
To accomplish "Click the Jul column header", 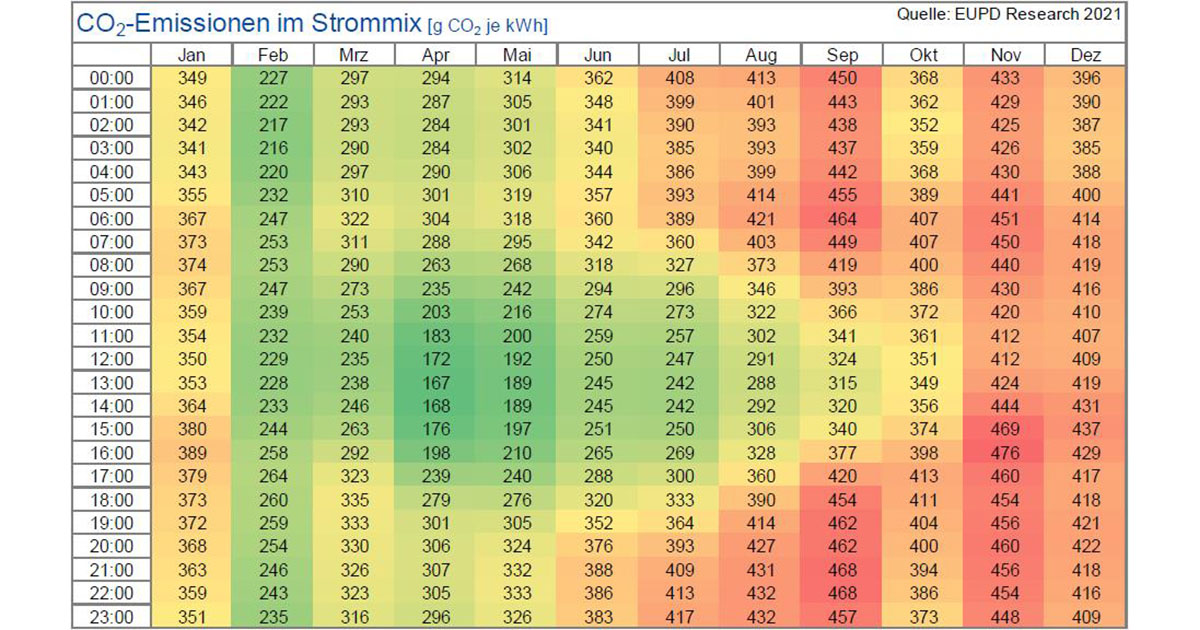I will [x=679, y=55].
